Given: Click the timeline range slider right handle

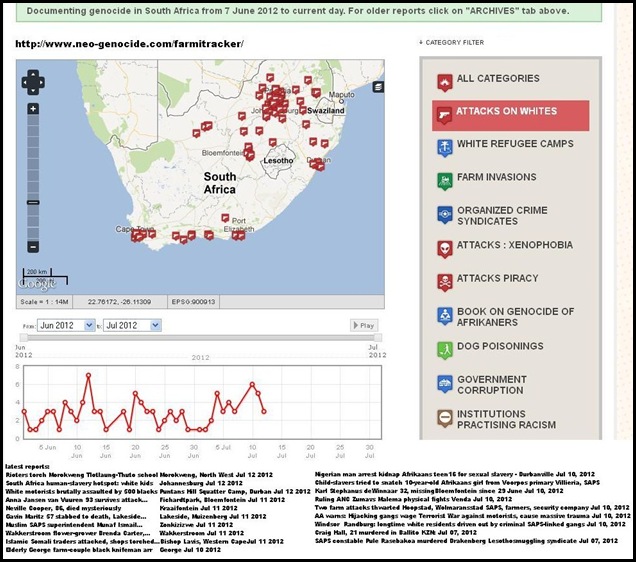Looking at the screenshot, I should point(378,337).
